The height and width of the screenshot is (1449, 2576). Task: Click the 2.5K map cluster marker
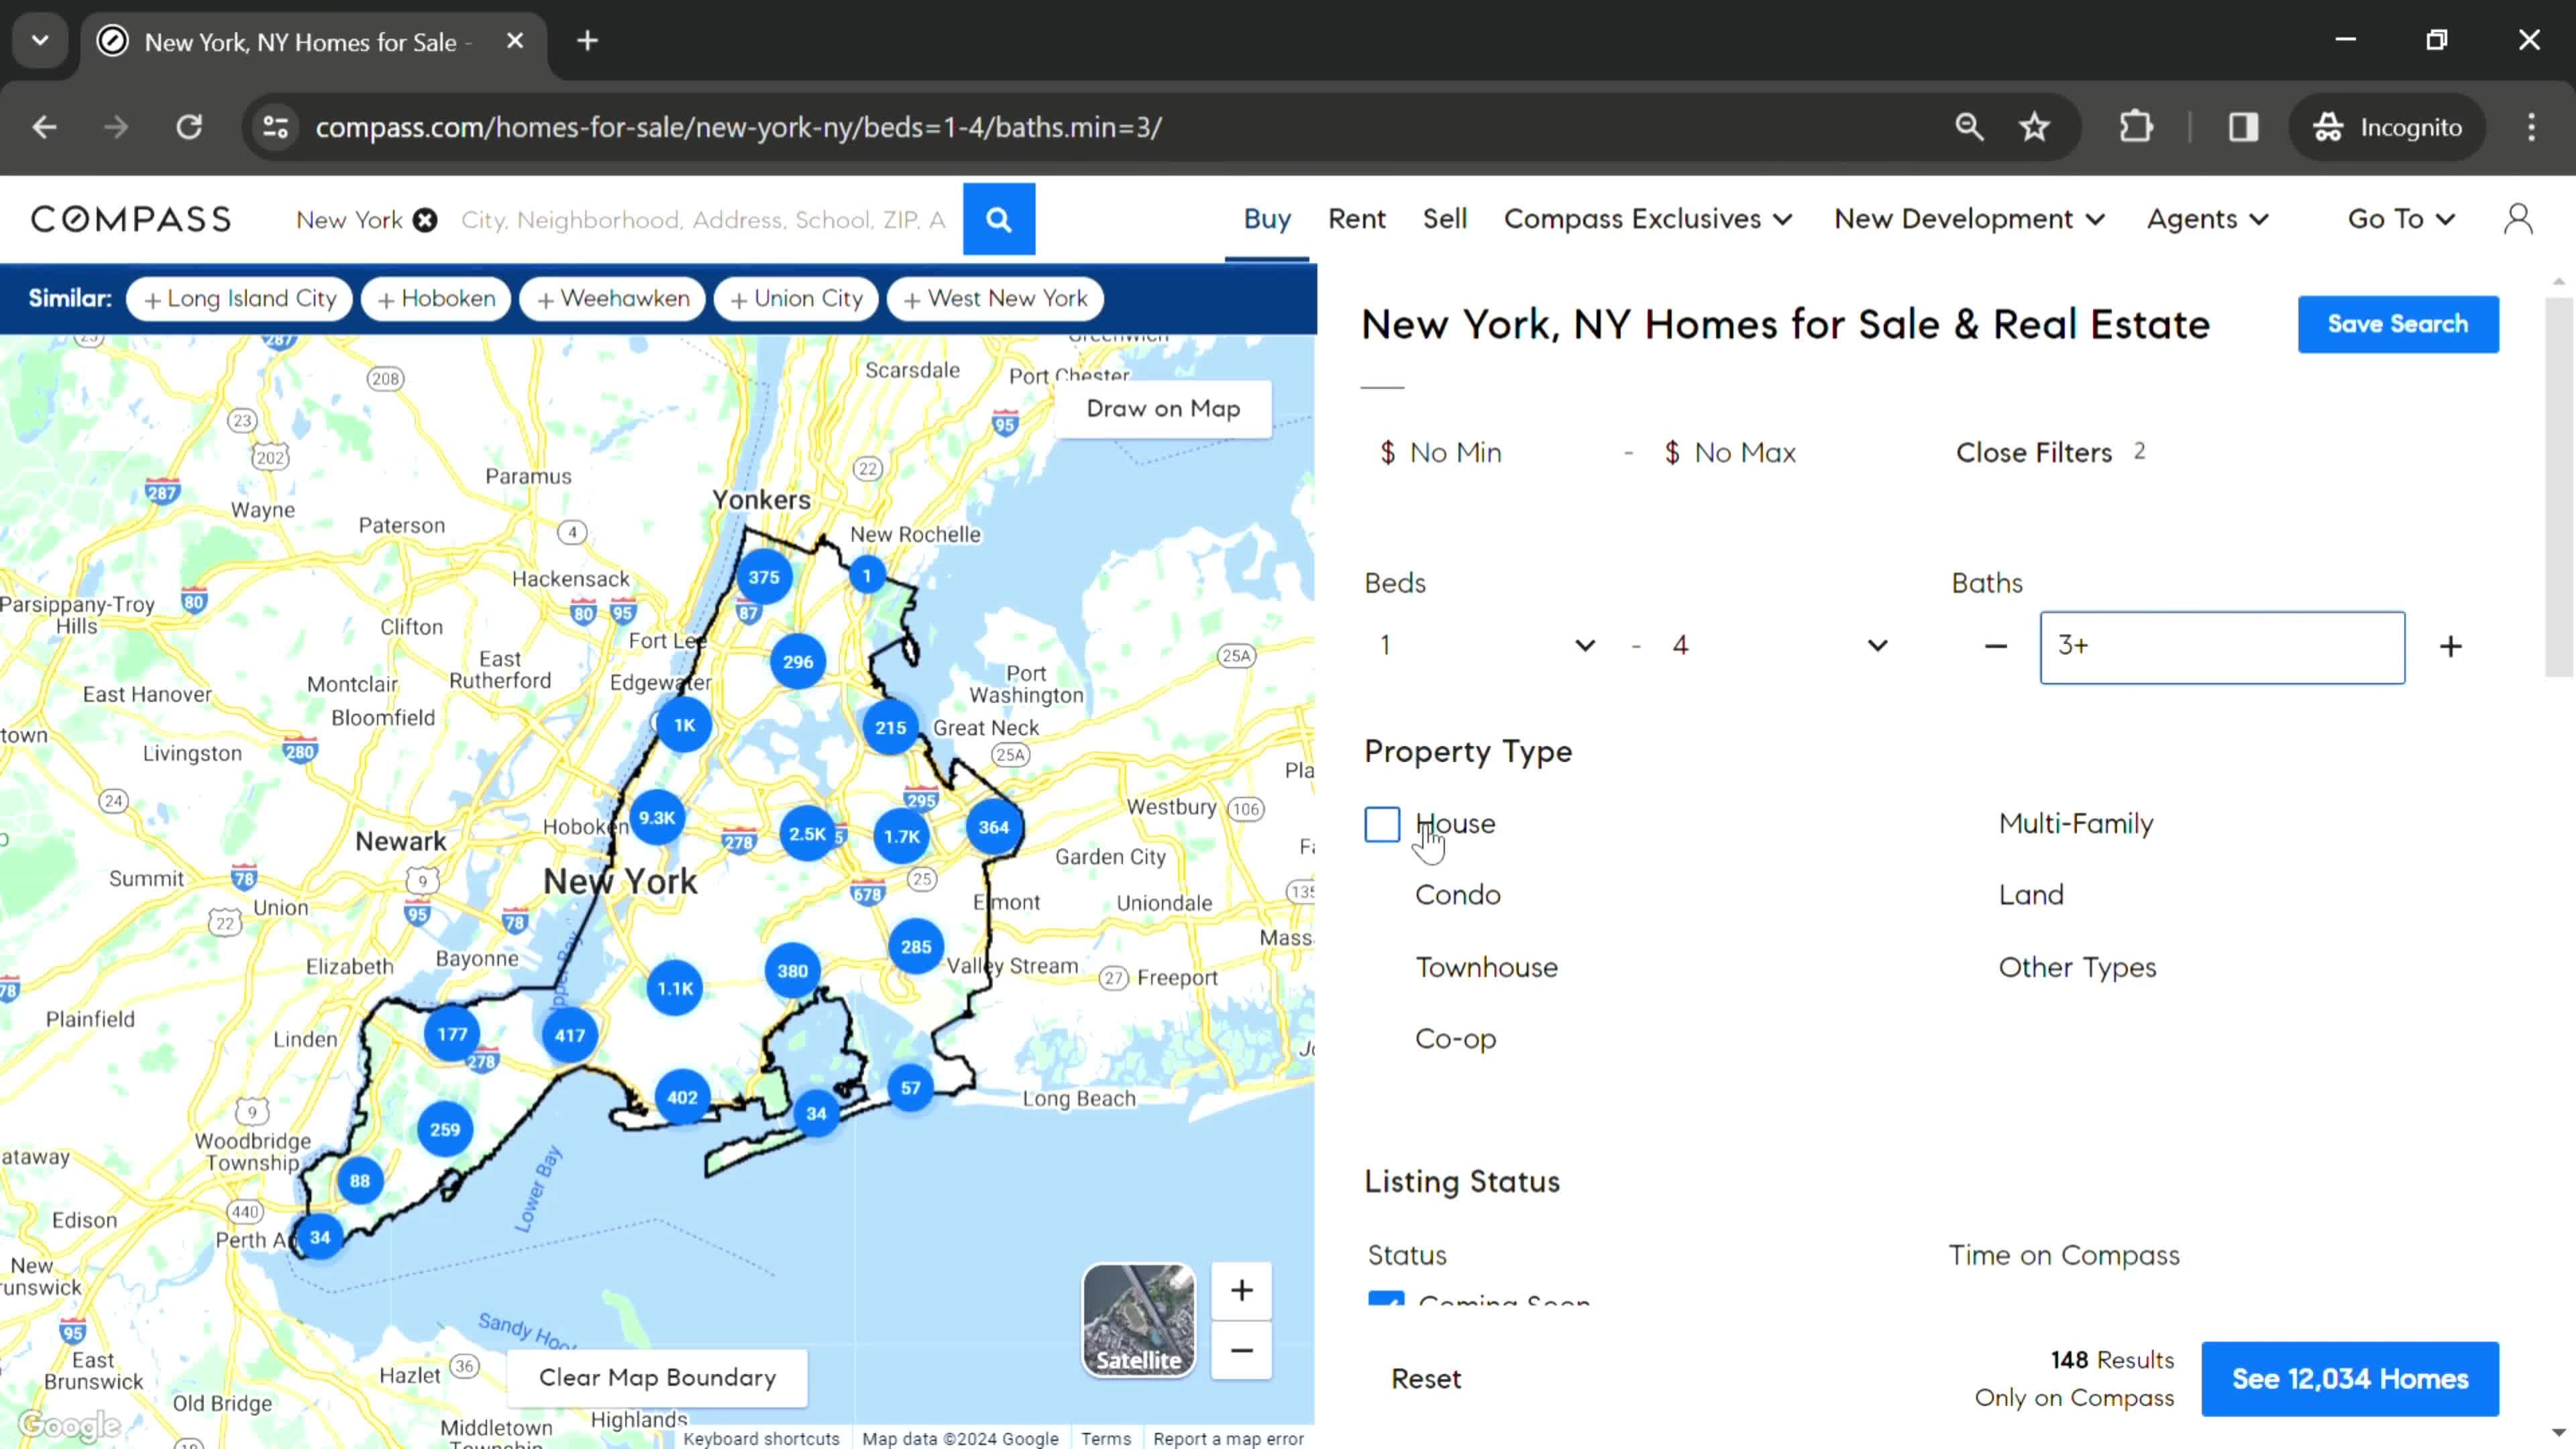807,834
